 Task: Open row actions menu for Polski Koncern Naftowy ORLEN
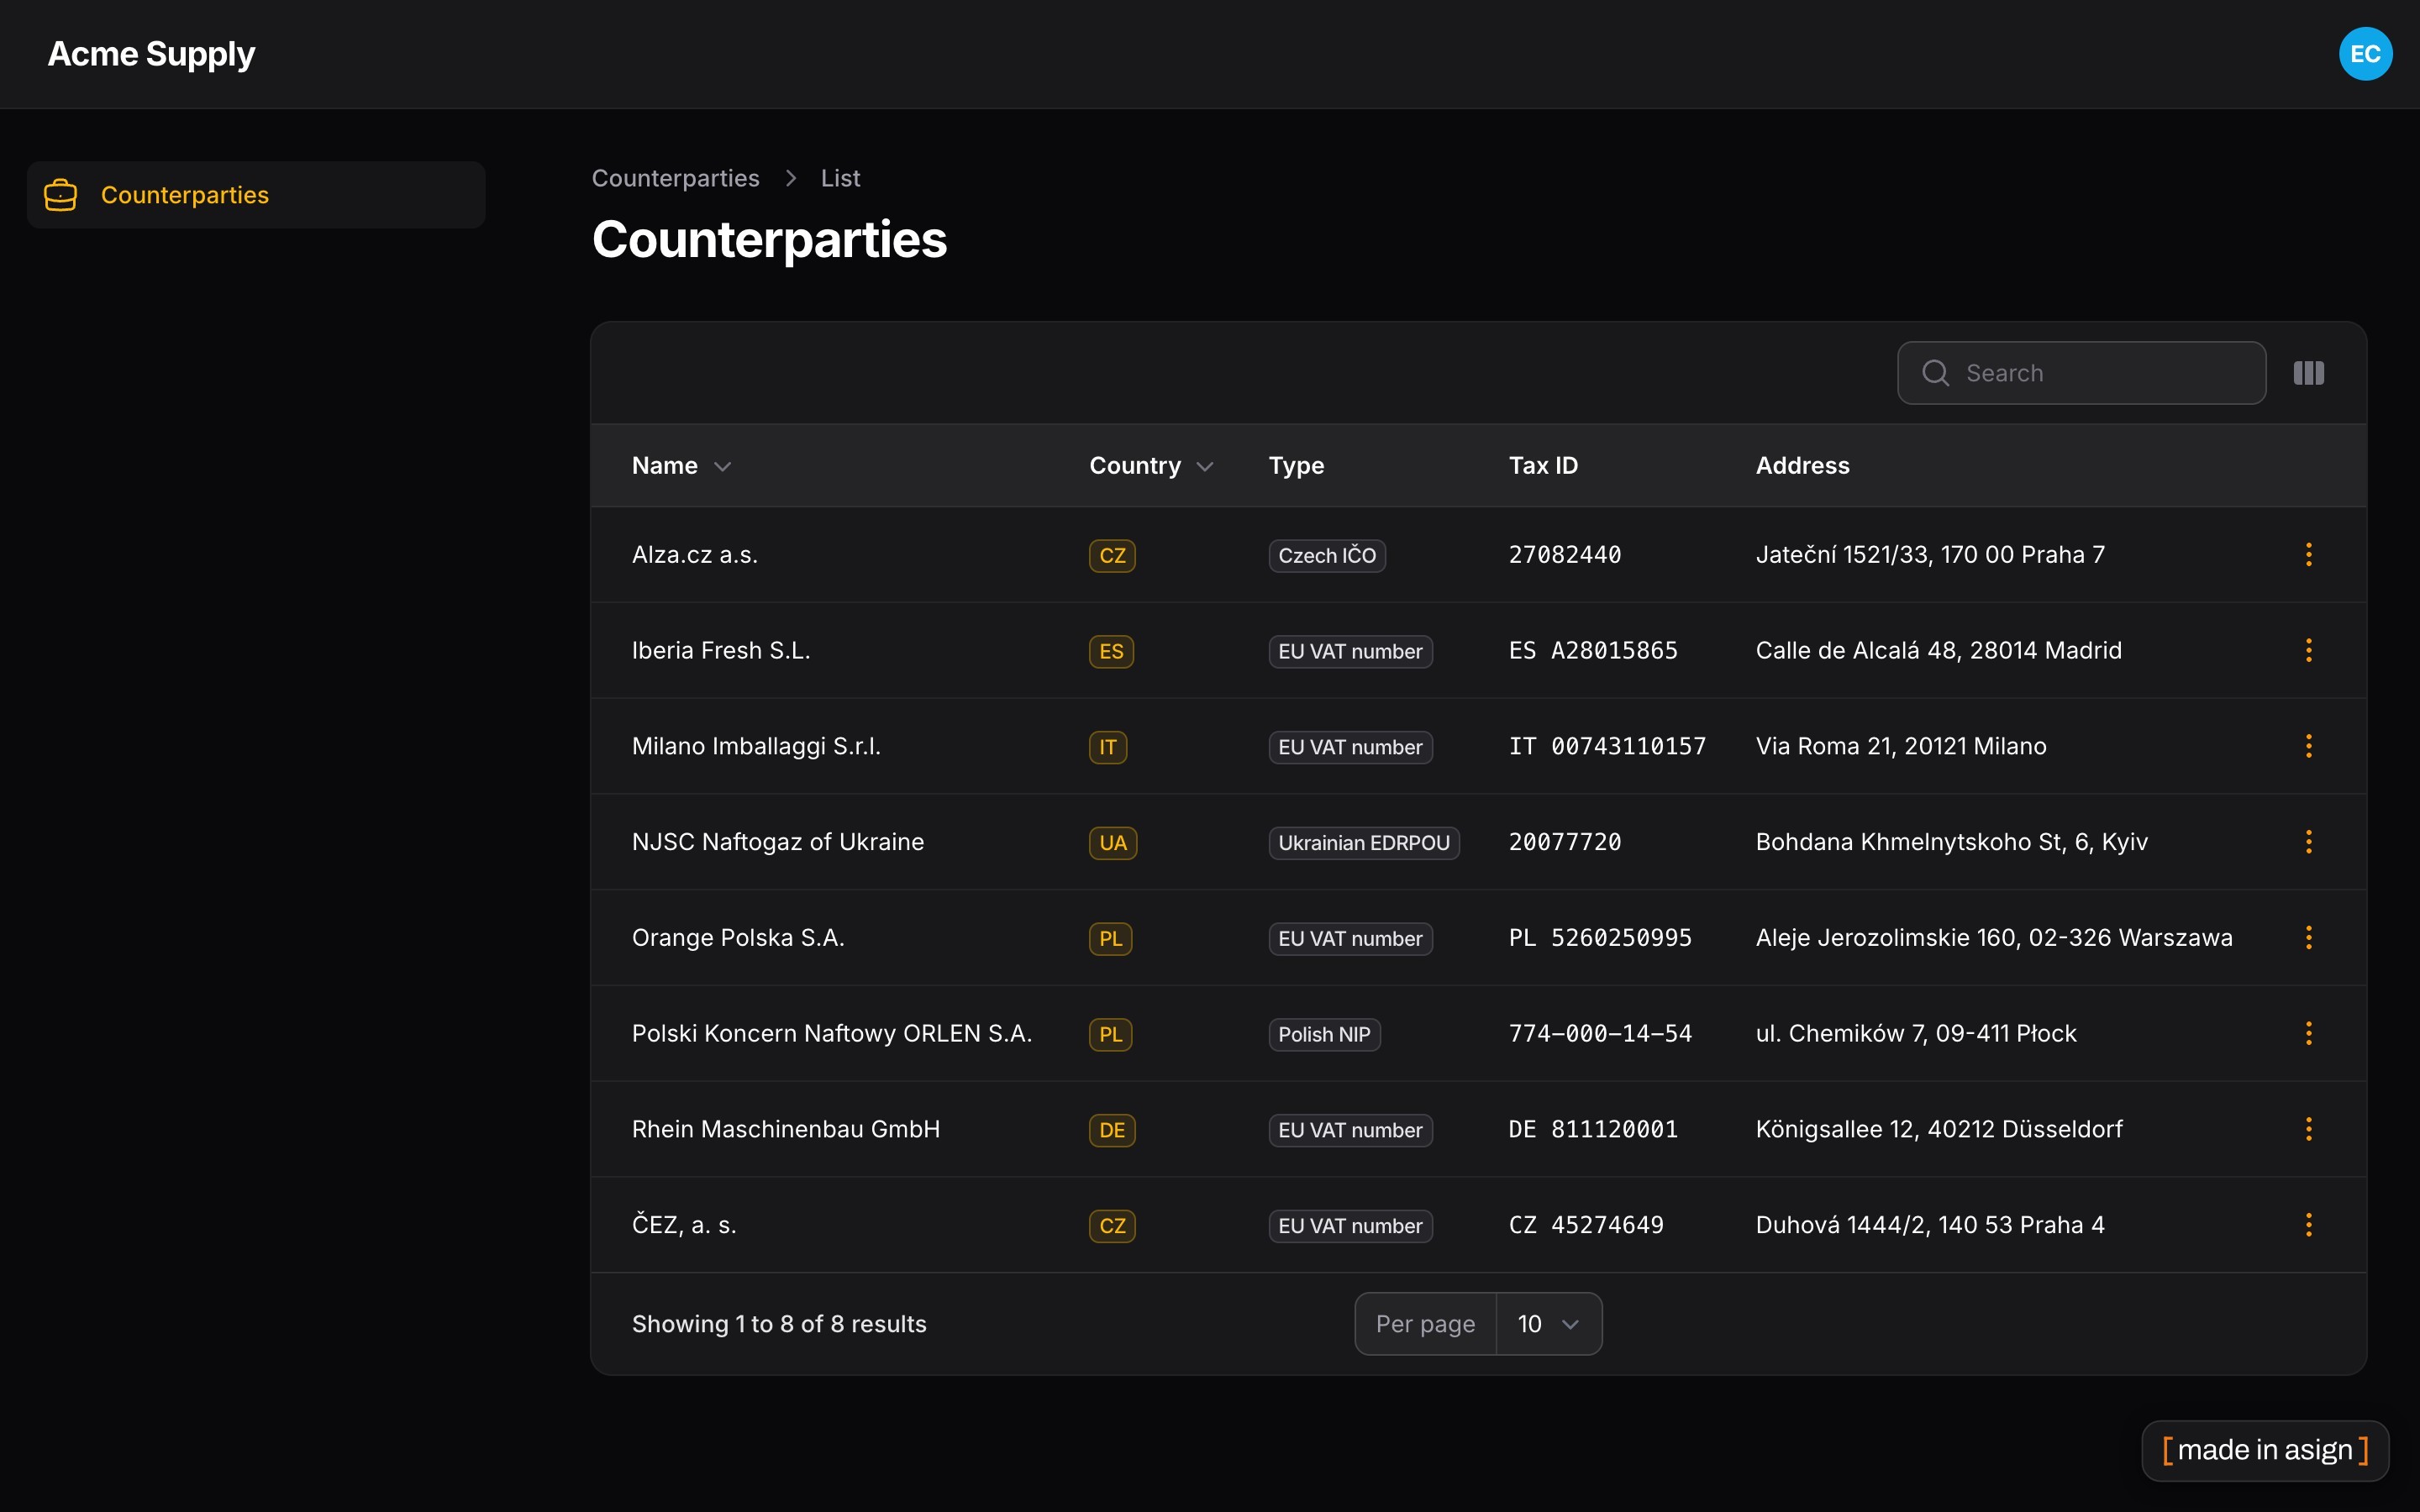point(2308,1034)
